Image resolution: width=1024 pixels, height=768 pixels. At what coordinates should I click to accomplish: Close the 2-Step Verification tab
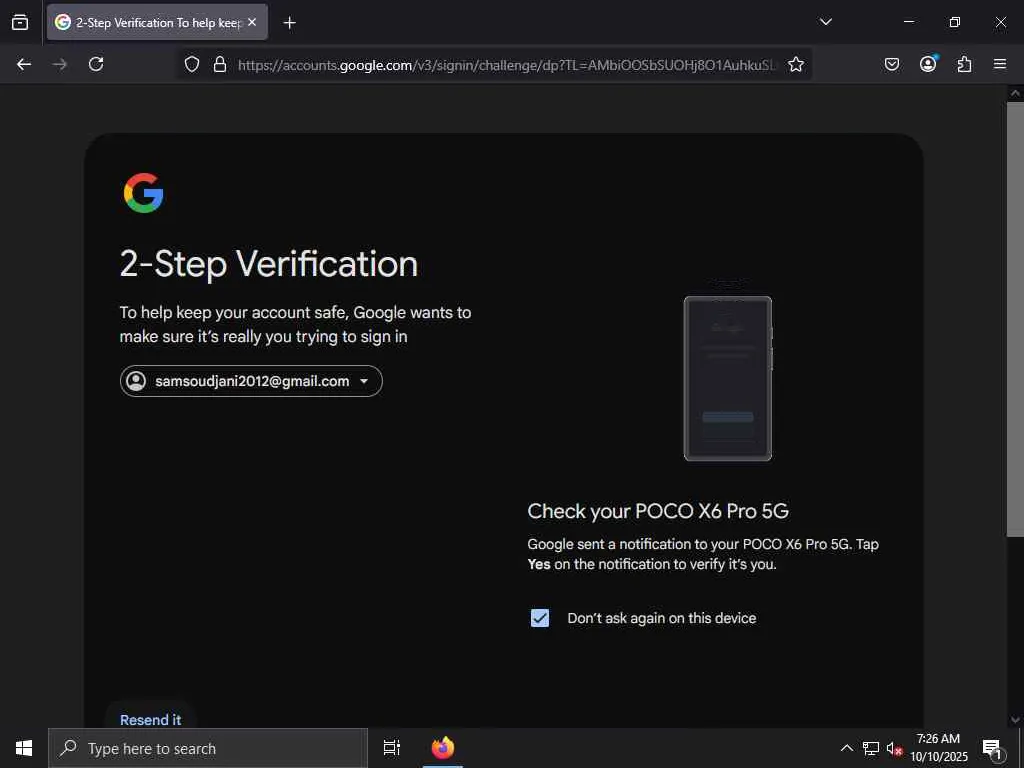point(252,22)
